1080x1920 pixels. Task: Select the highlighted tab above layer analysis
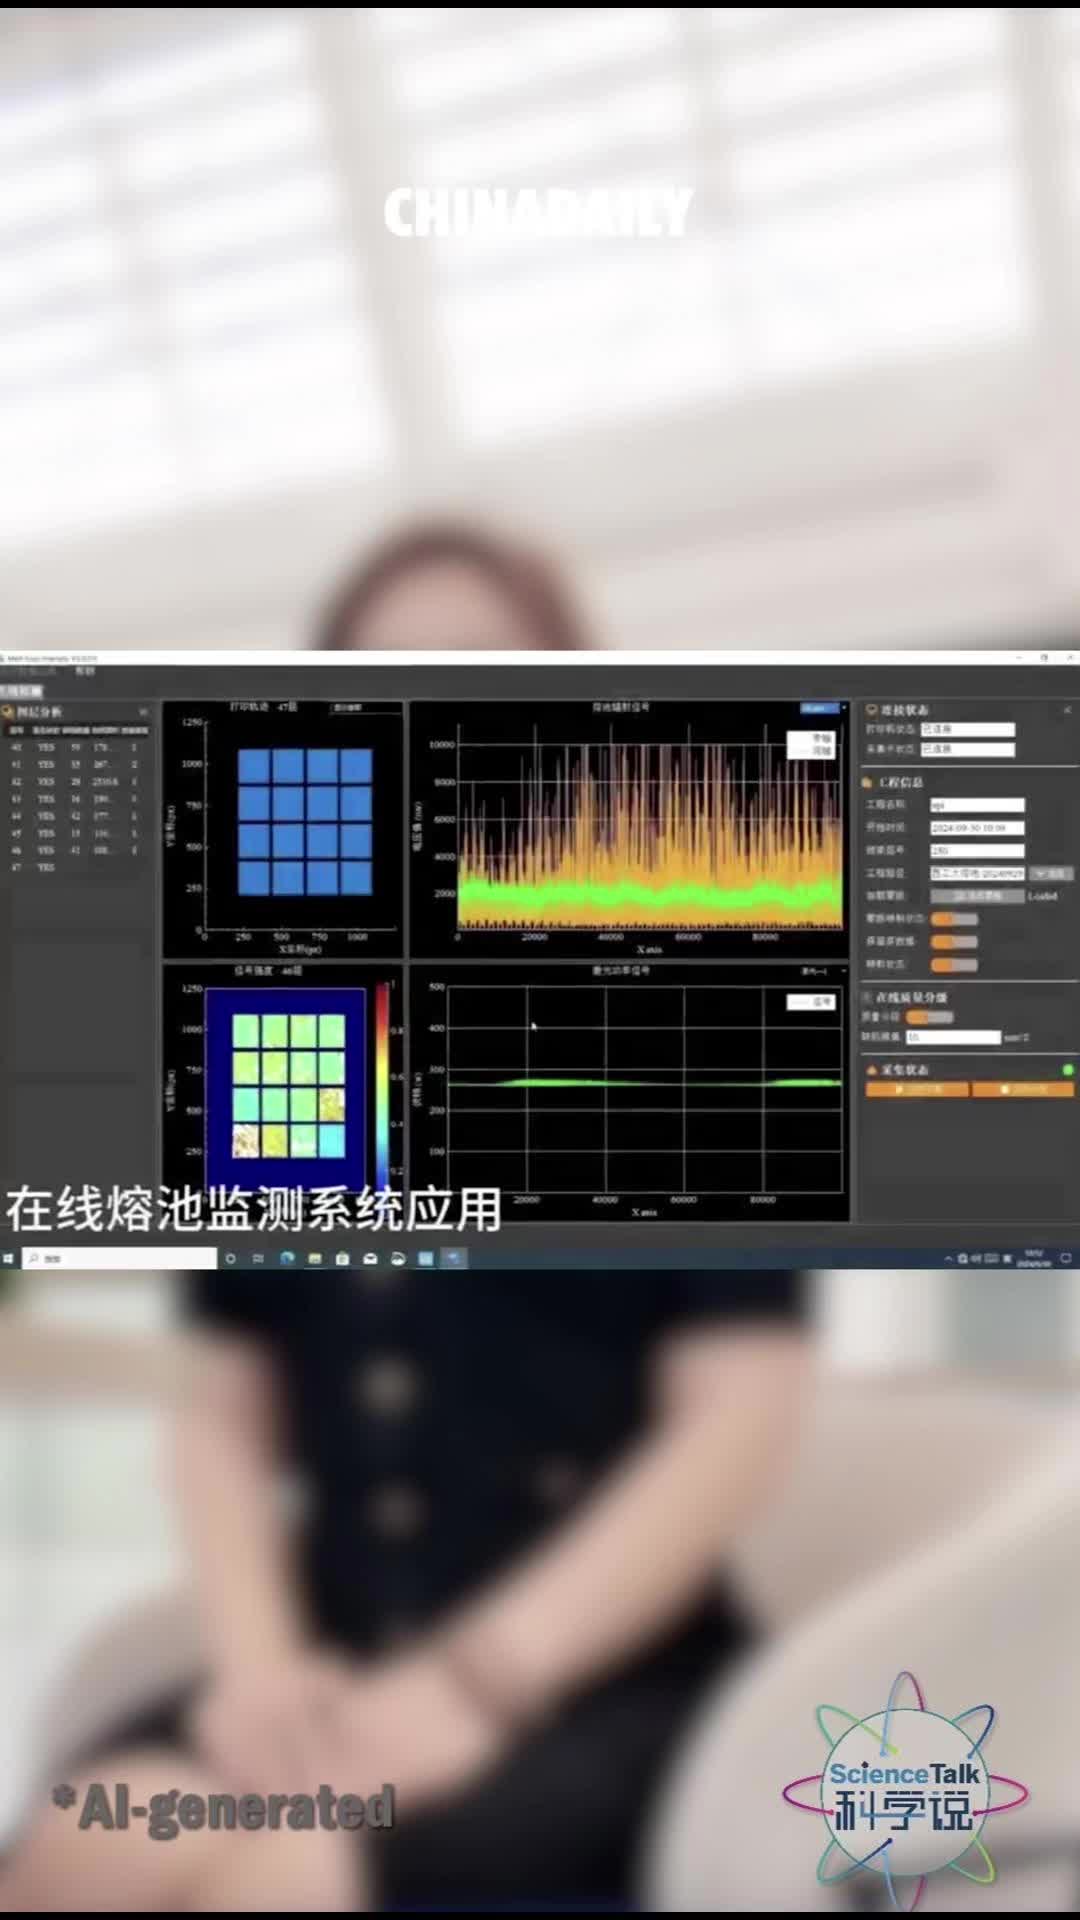click(x=21, y=690)
